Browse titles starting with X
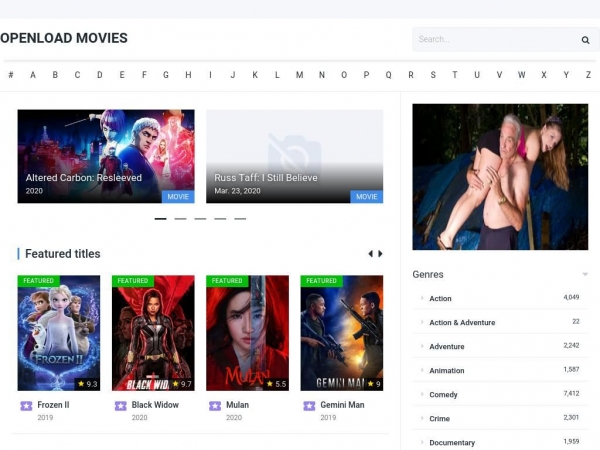Image resolution: width=600 pixels, height=450 pixels. pos(543,75)
